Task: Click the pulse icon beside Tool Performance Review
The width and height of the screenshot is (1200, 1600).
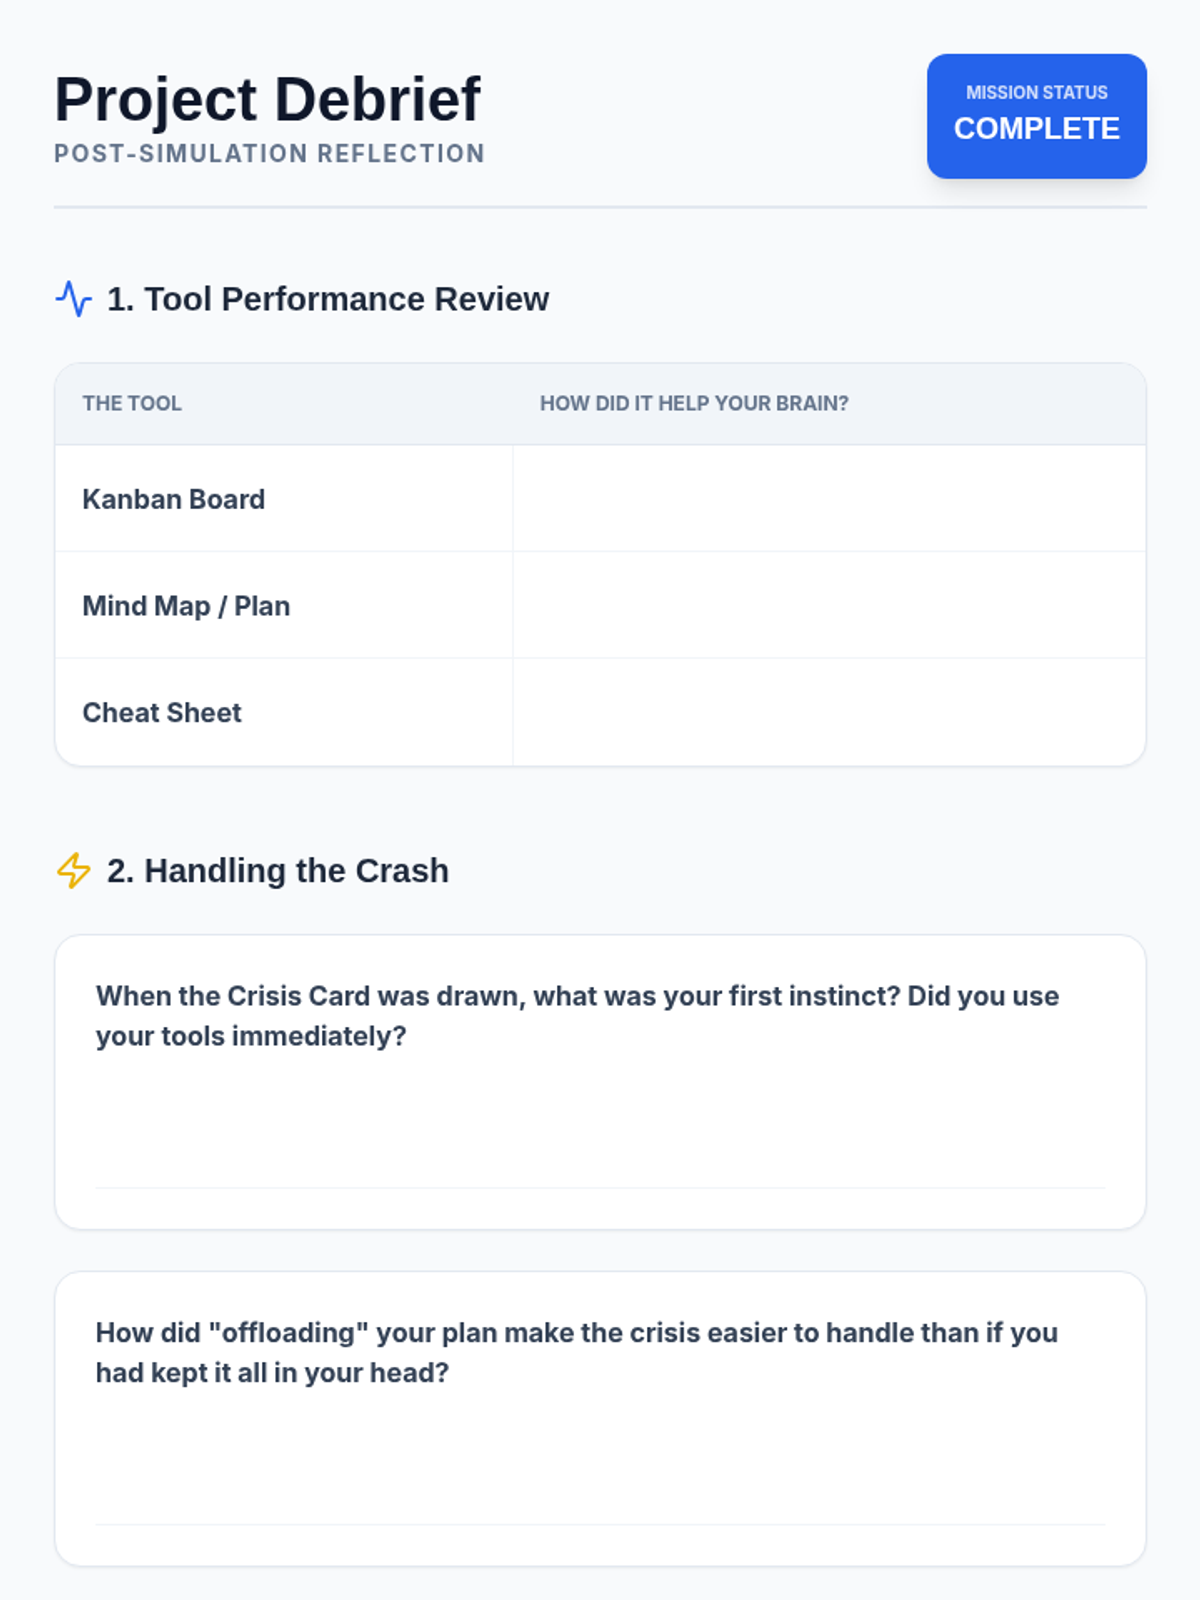Action: 73,299
